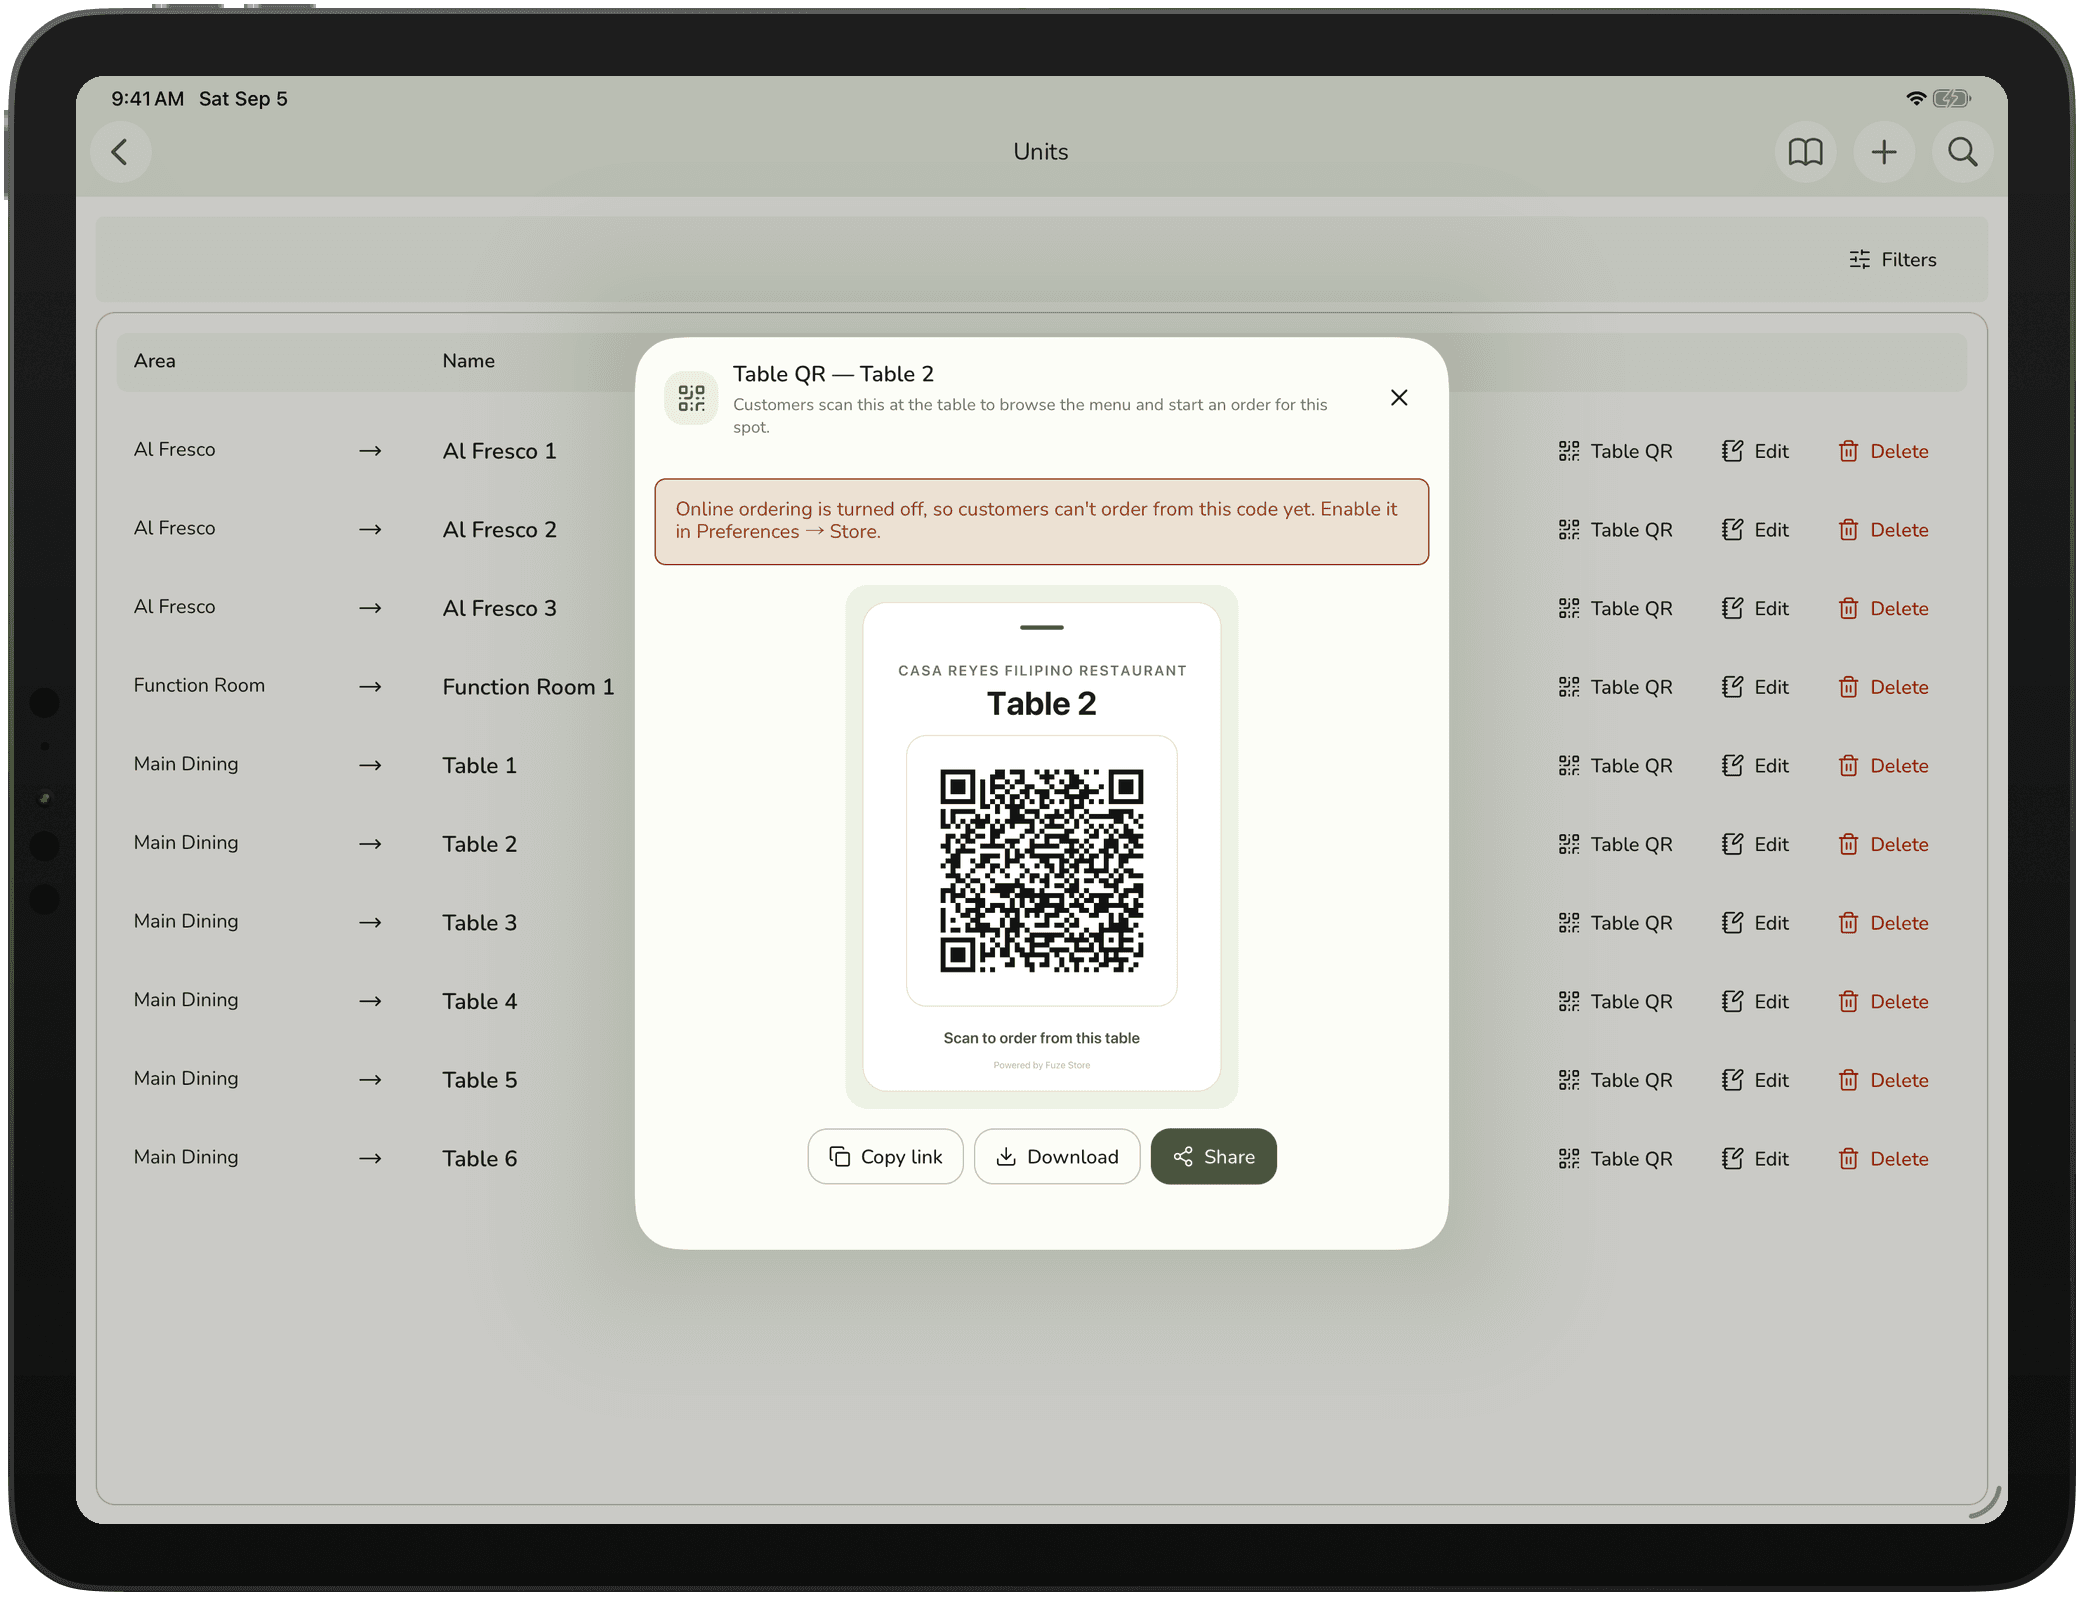This screenshot has width=2084, height=1600.
Task: Open Table QR for Al Fresco 3
Action: pyautogui.click(x=1615, y=609)
